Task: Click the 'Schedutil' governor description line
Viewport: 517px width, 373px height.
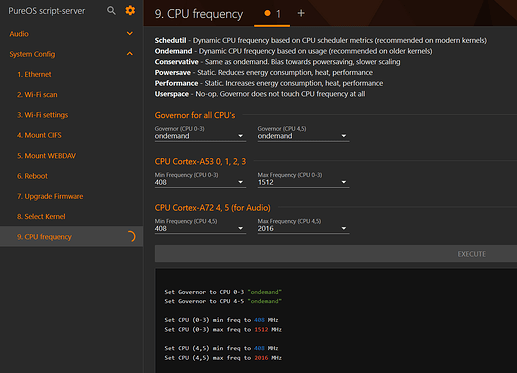Action: [x=320, y=40]
